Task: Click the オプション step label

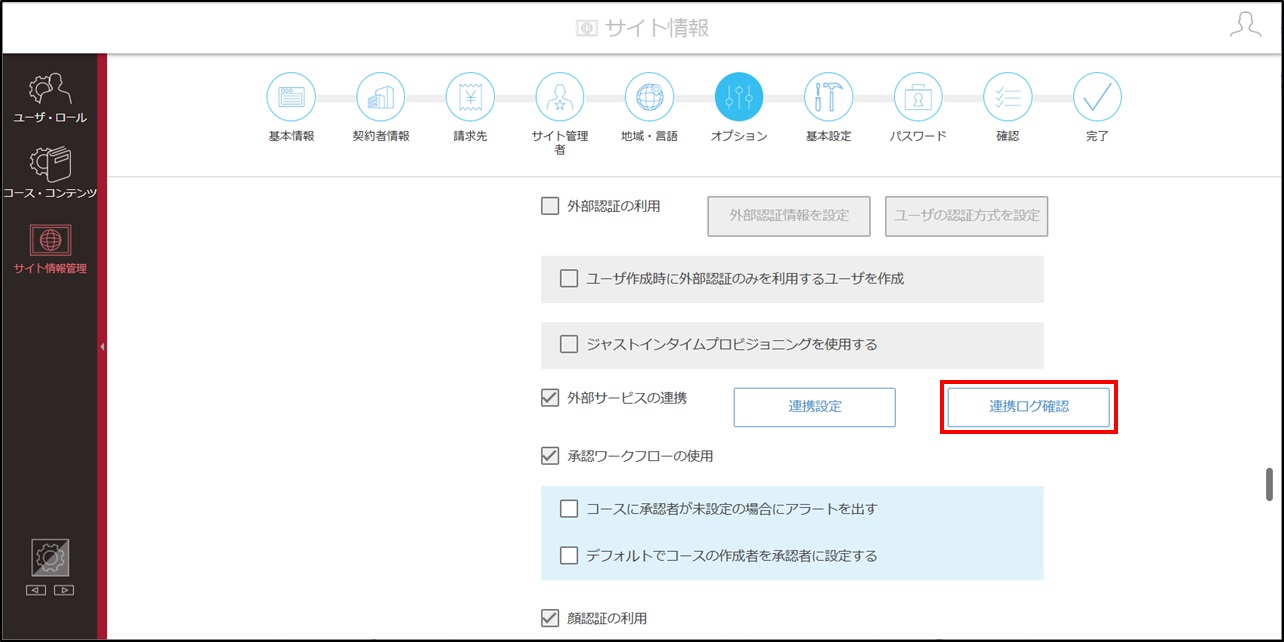Action: coord(739,136)
